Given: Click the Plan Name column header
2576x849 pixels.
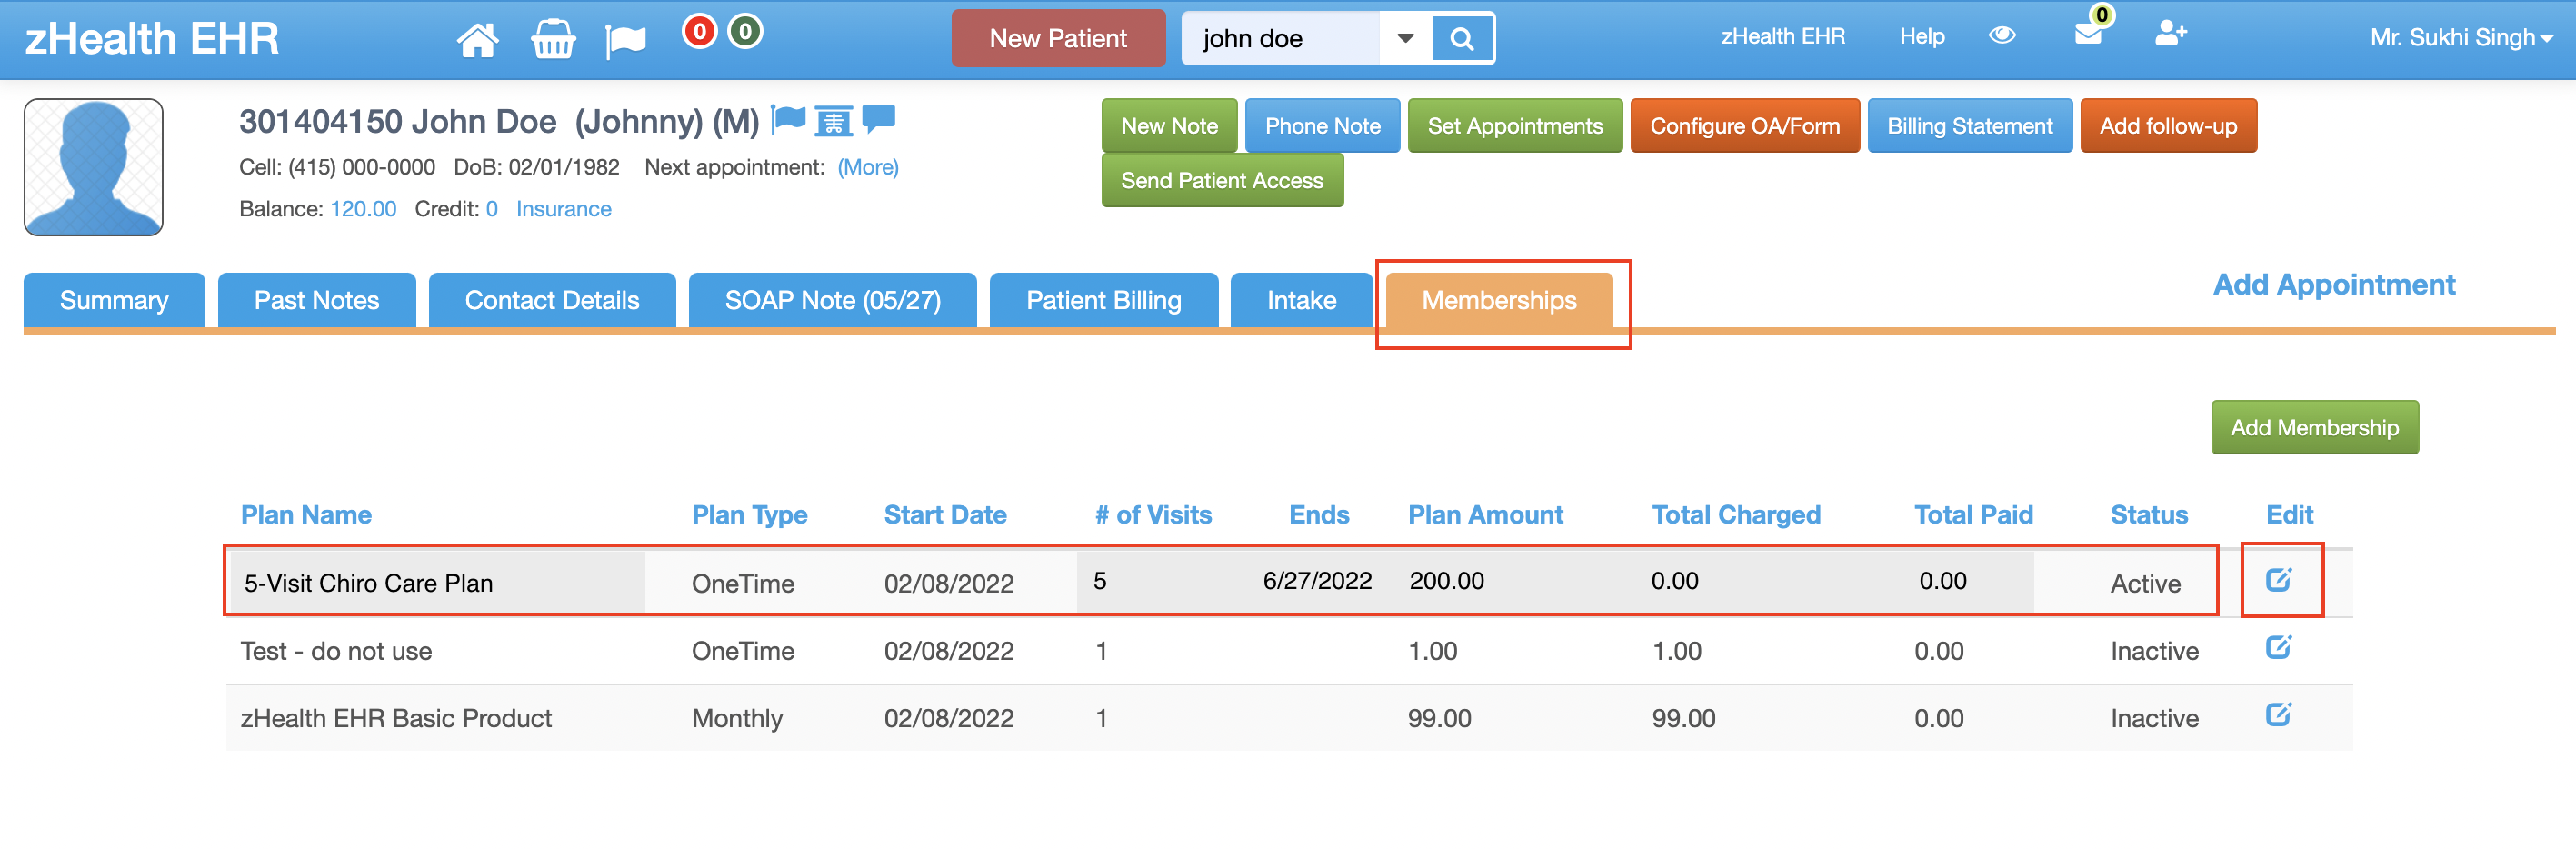Looking at the screenshot, I should tap(306, 514).
